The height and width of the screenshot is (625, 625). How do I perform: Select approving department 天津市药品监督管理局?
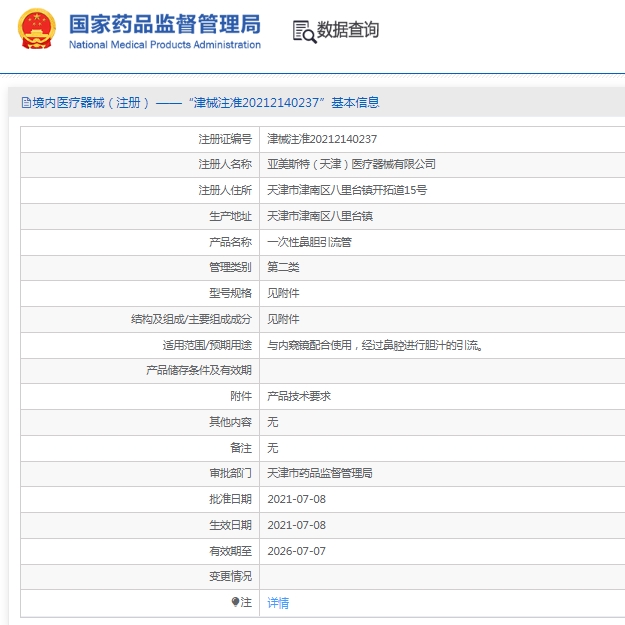pos(320,473)
